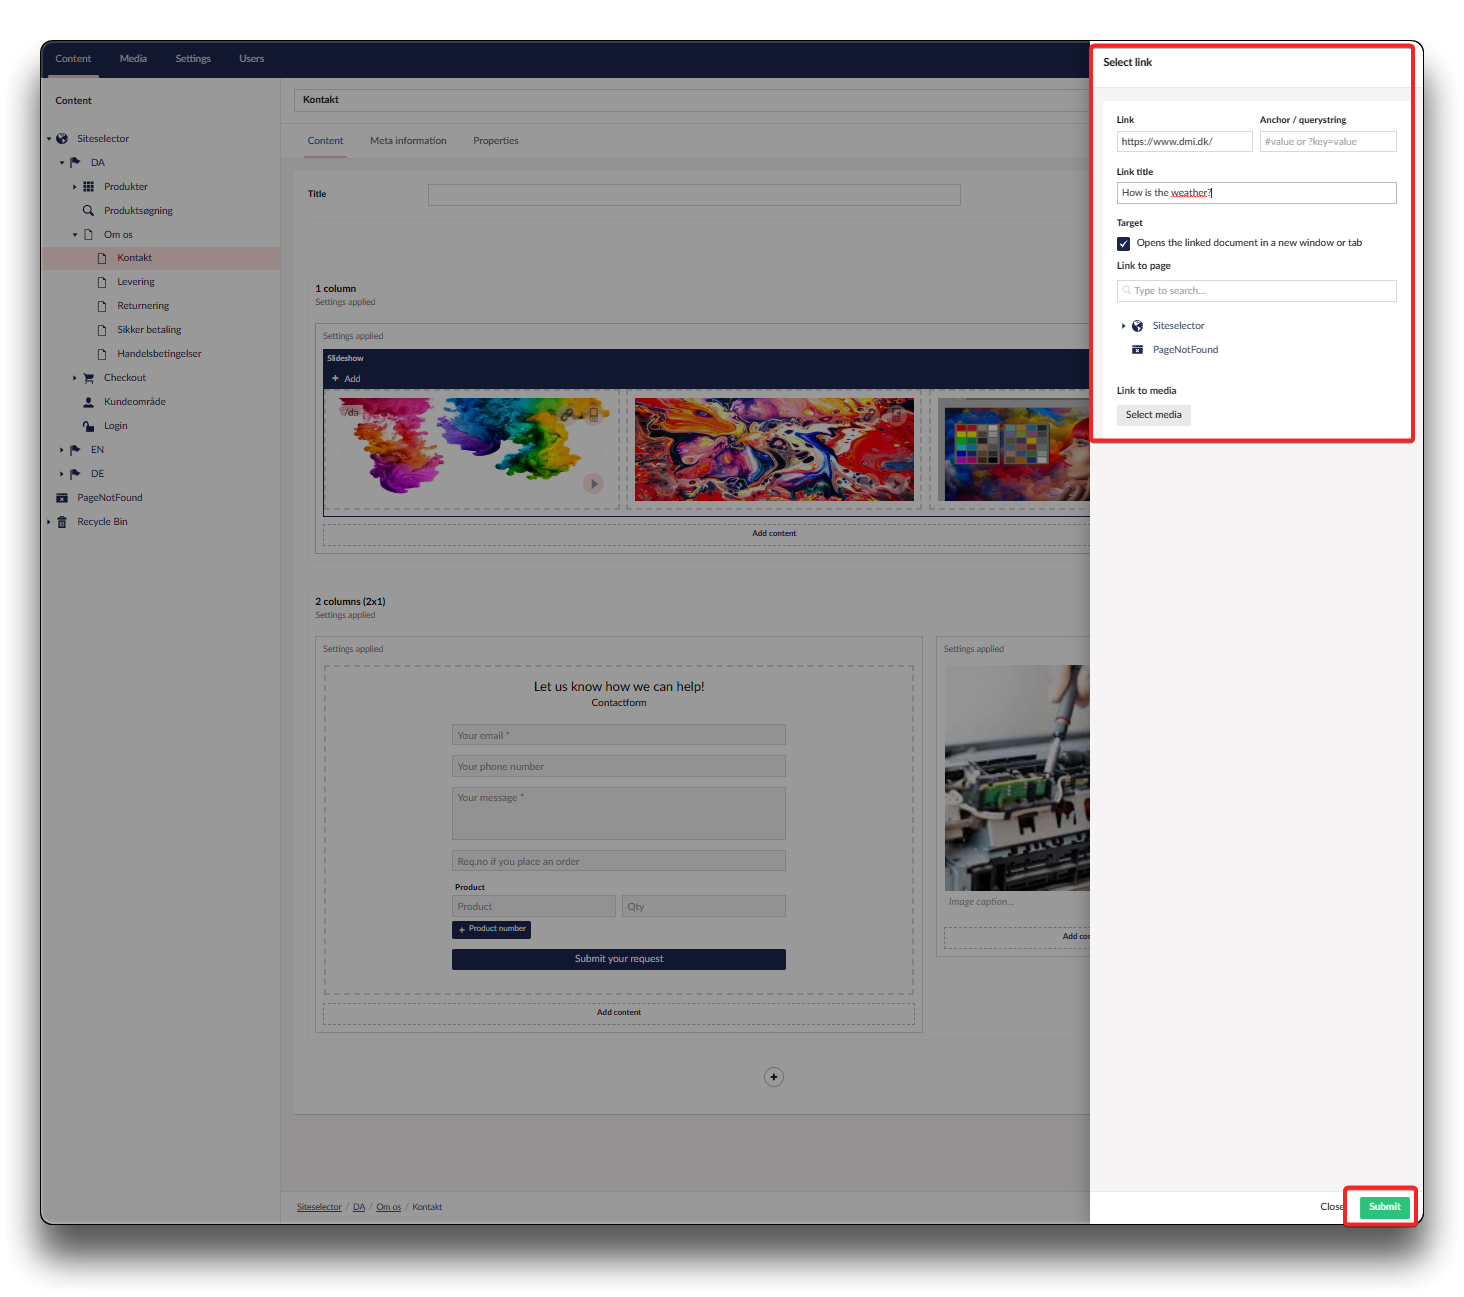This screenshot has height=1297, width=1464.
Task: Select the rainbow ink slideshow thumbnail
Action: tap(472, 449)
